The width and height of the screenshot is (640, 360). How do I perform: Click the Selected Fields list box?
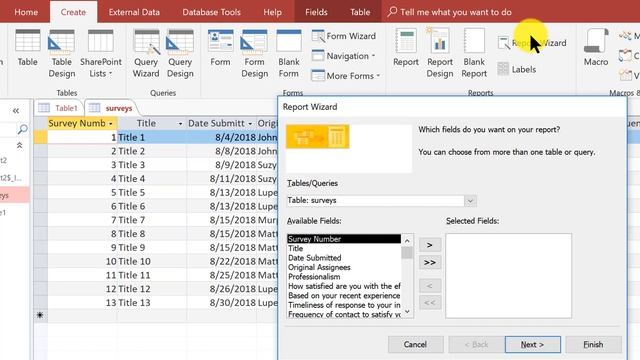point(509,276)
